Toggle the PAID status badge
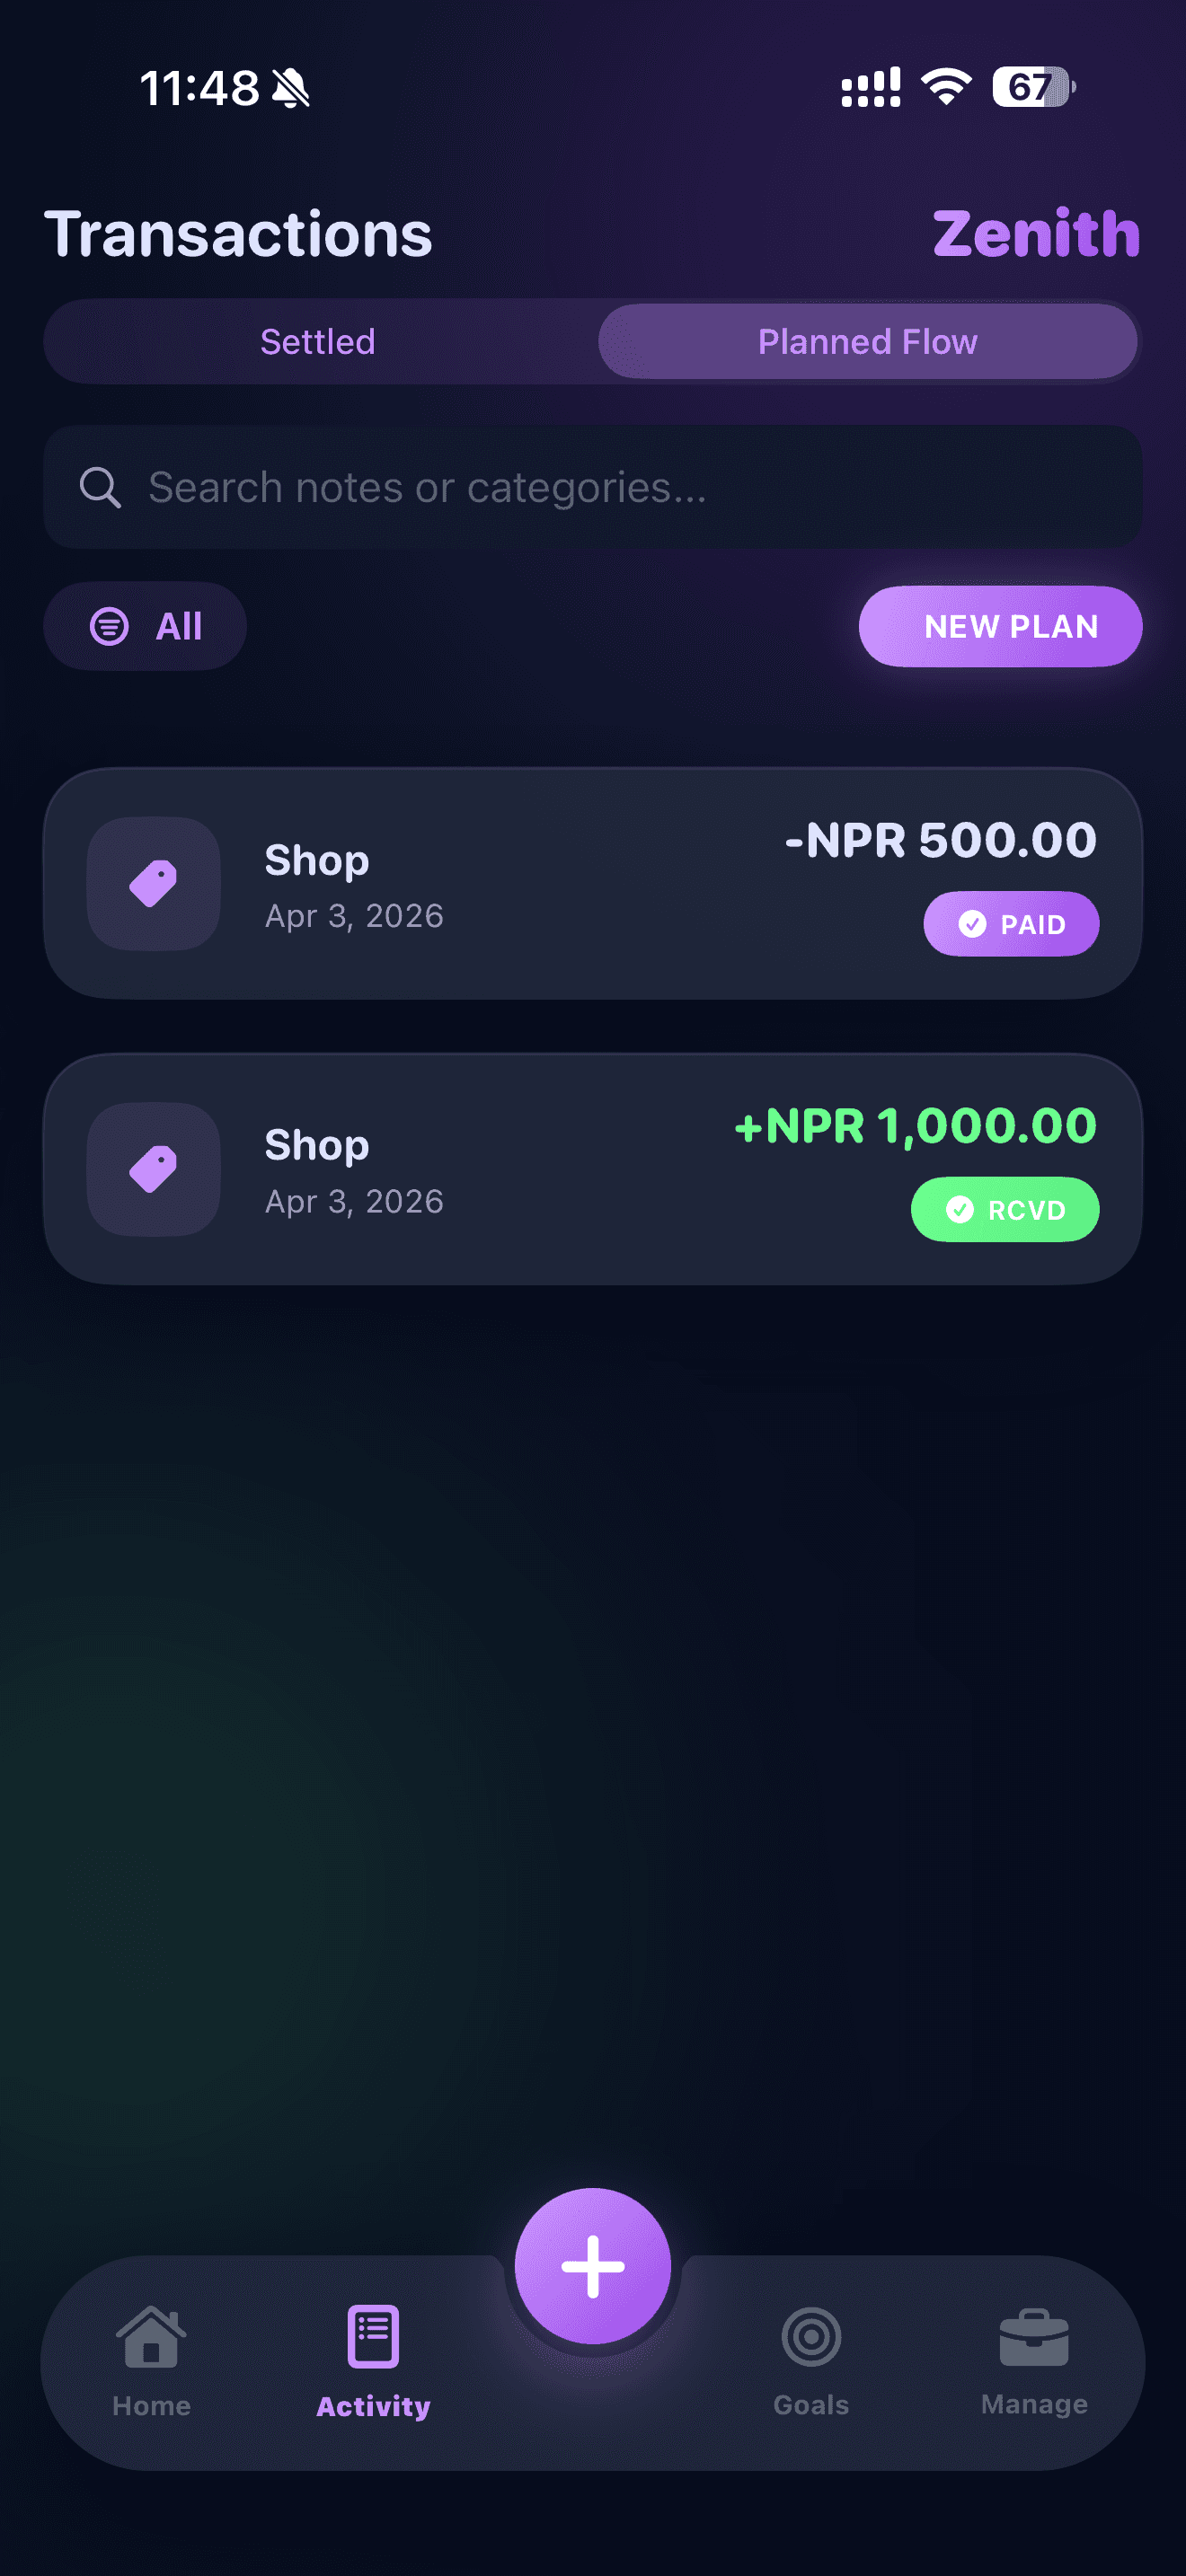 [x=1011, y=924]
